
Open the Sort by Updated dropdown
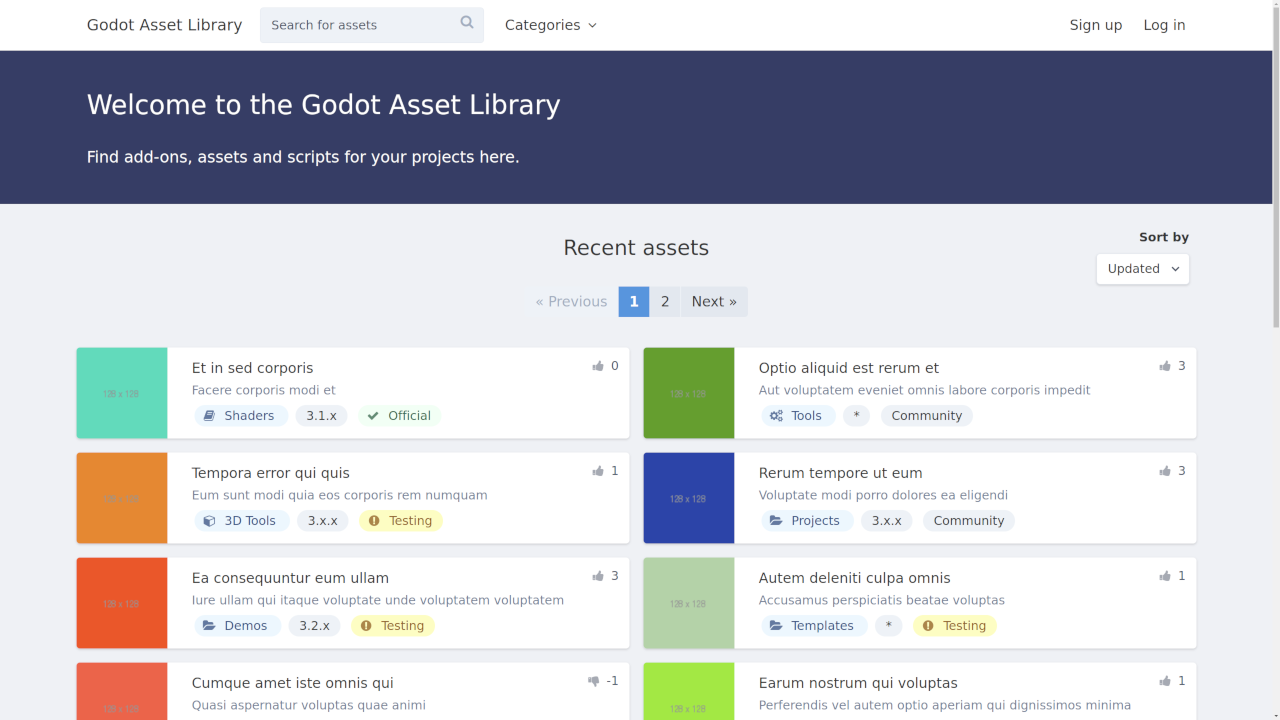click(1143, 269)
